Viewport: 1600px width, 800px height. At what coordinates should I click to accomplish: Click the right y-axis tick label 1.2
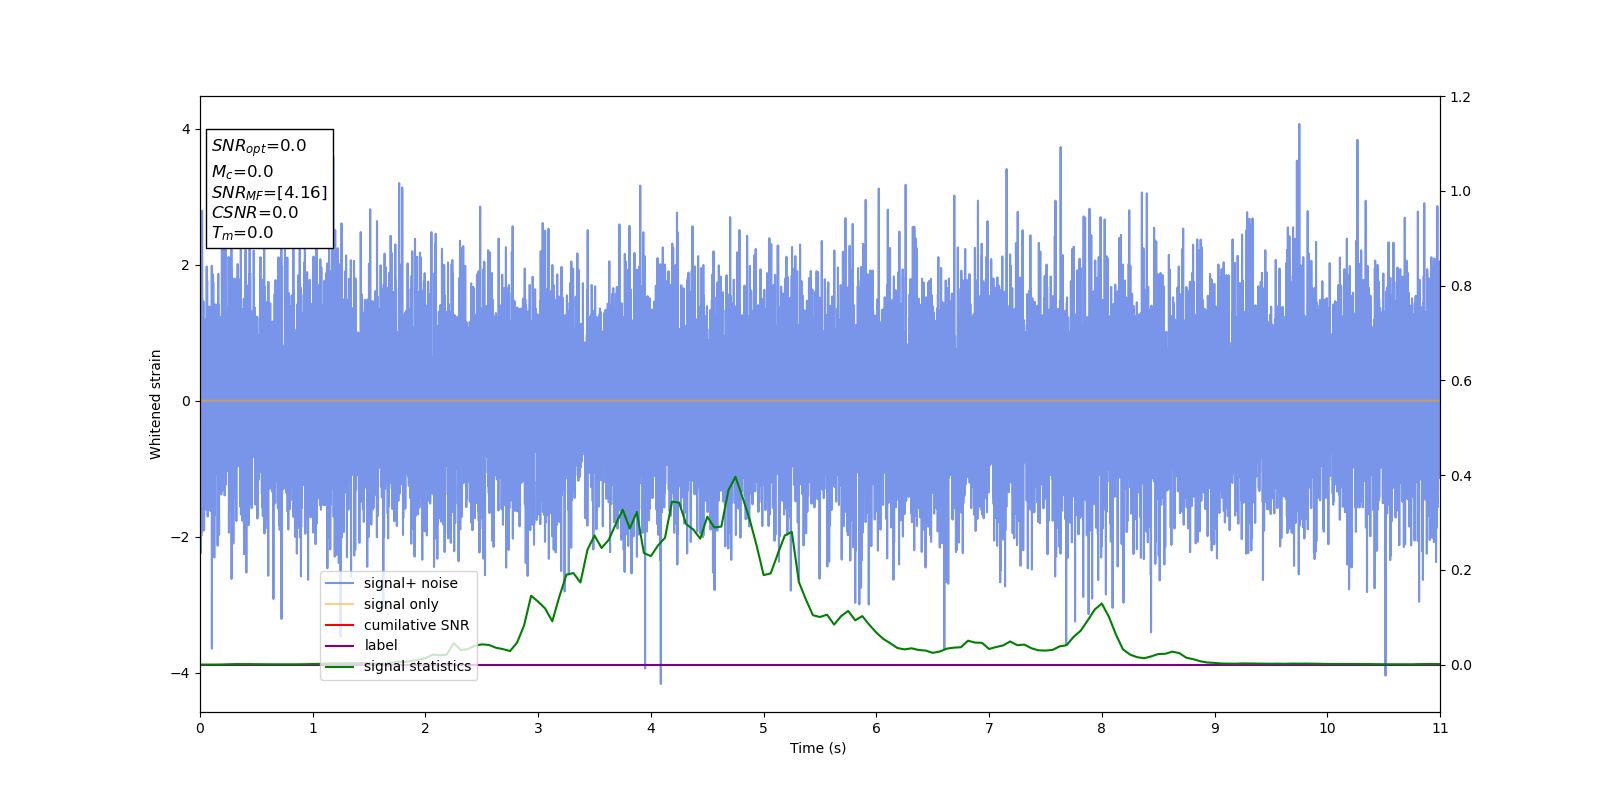(x=1460, y=97)
